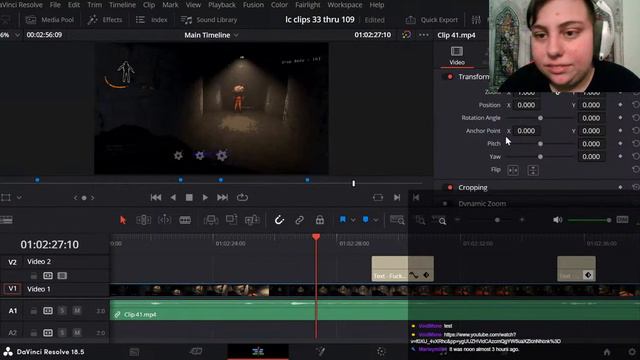The height and width of the screenshot is (360, 640).
Task: Adjust the Pitch slider
Action: click(540, 144)
